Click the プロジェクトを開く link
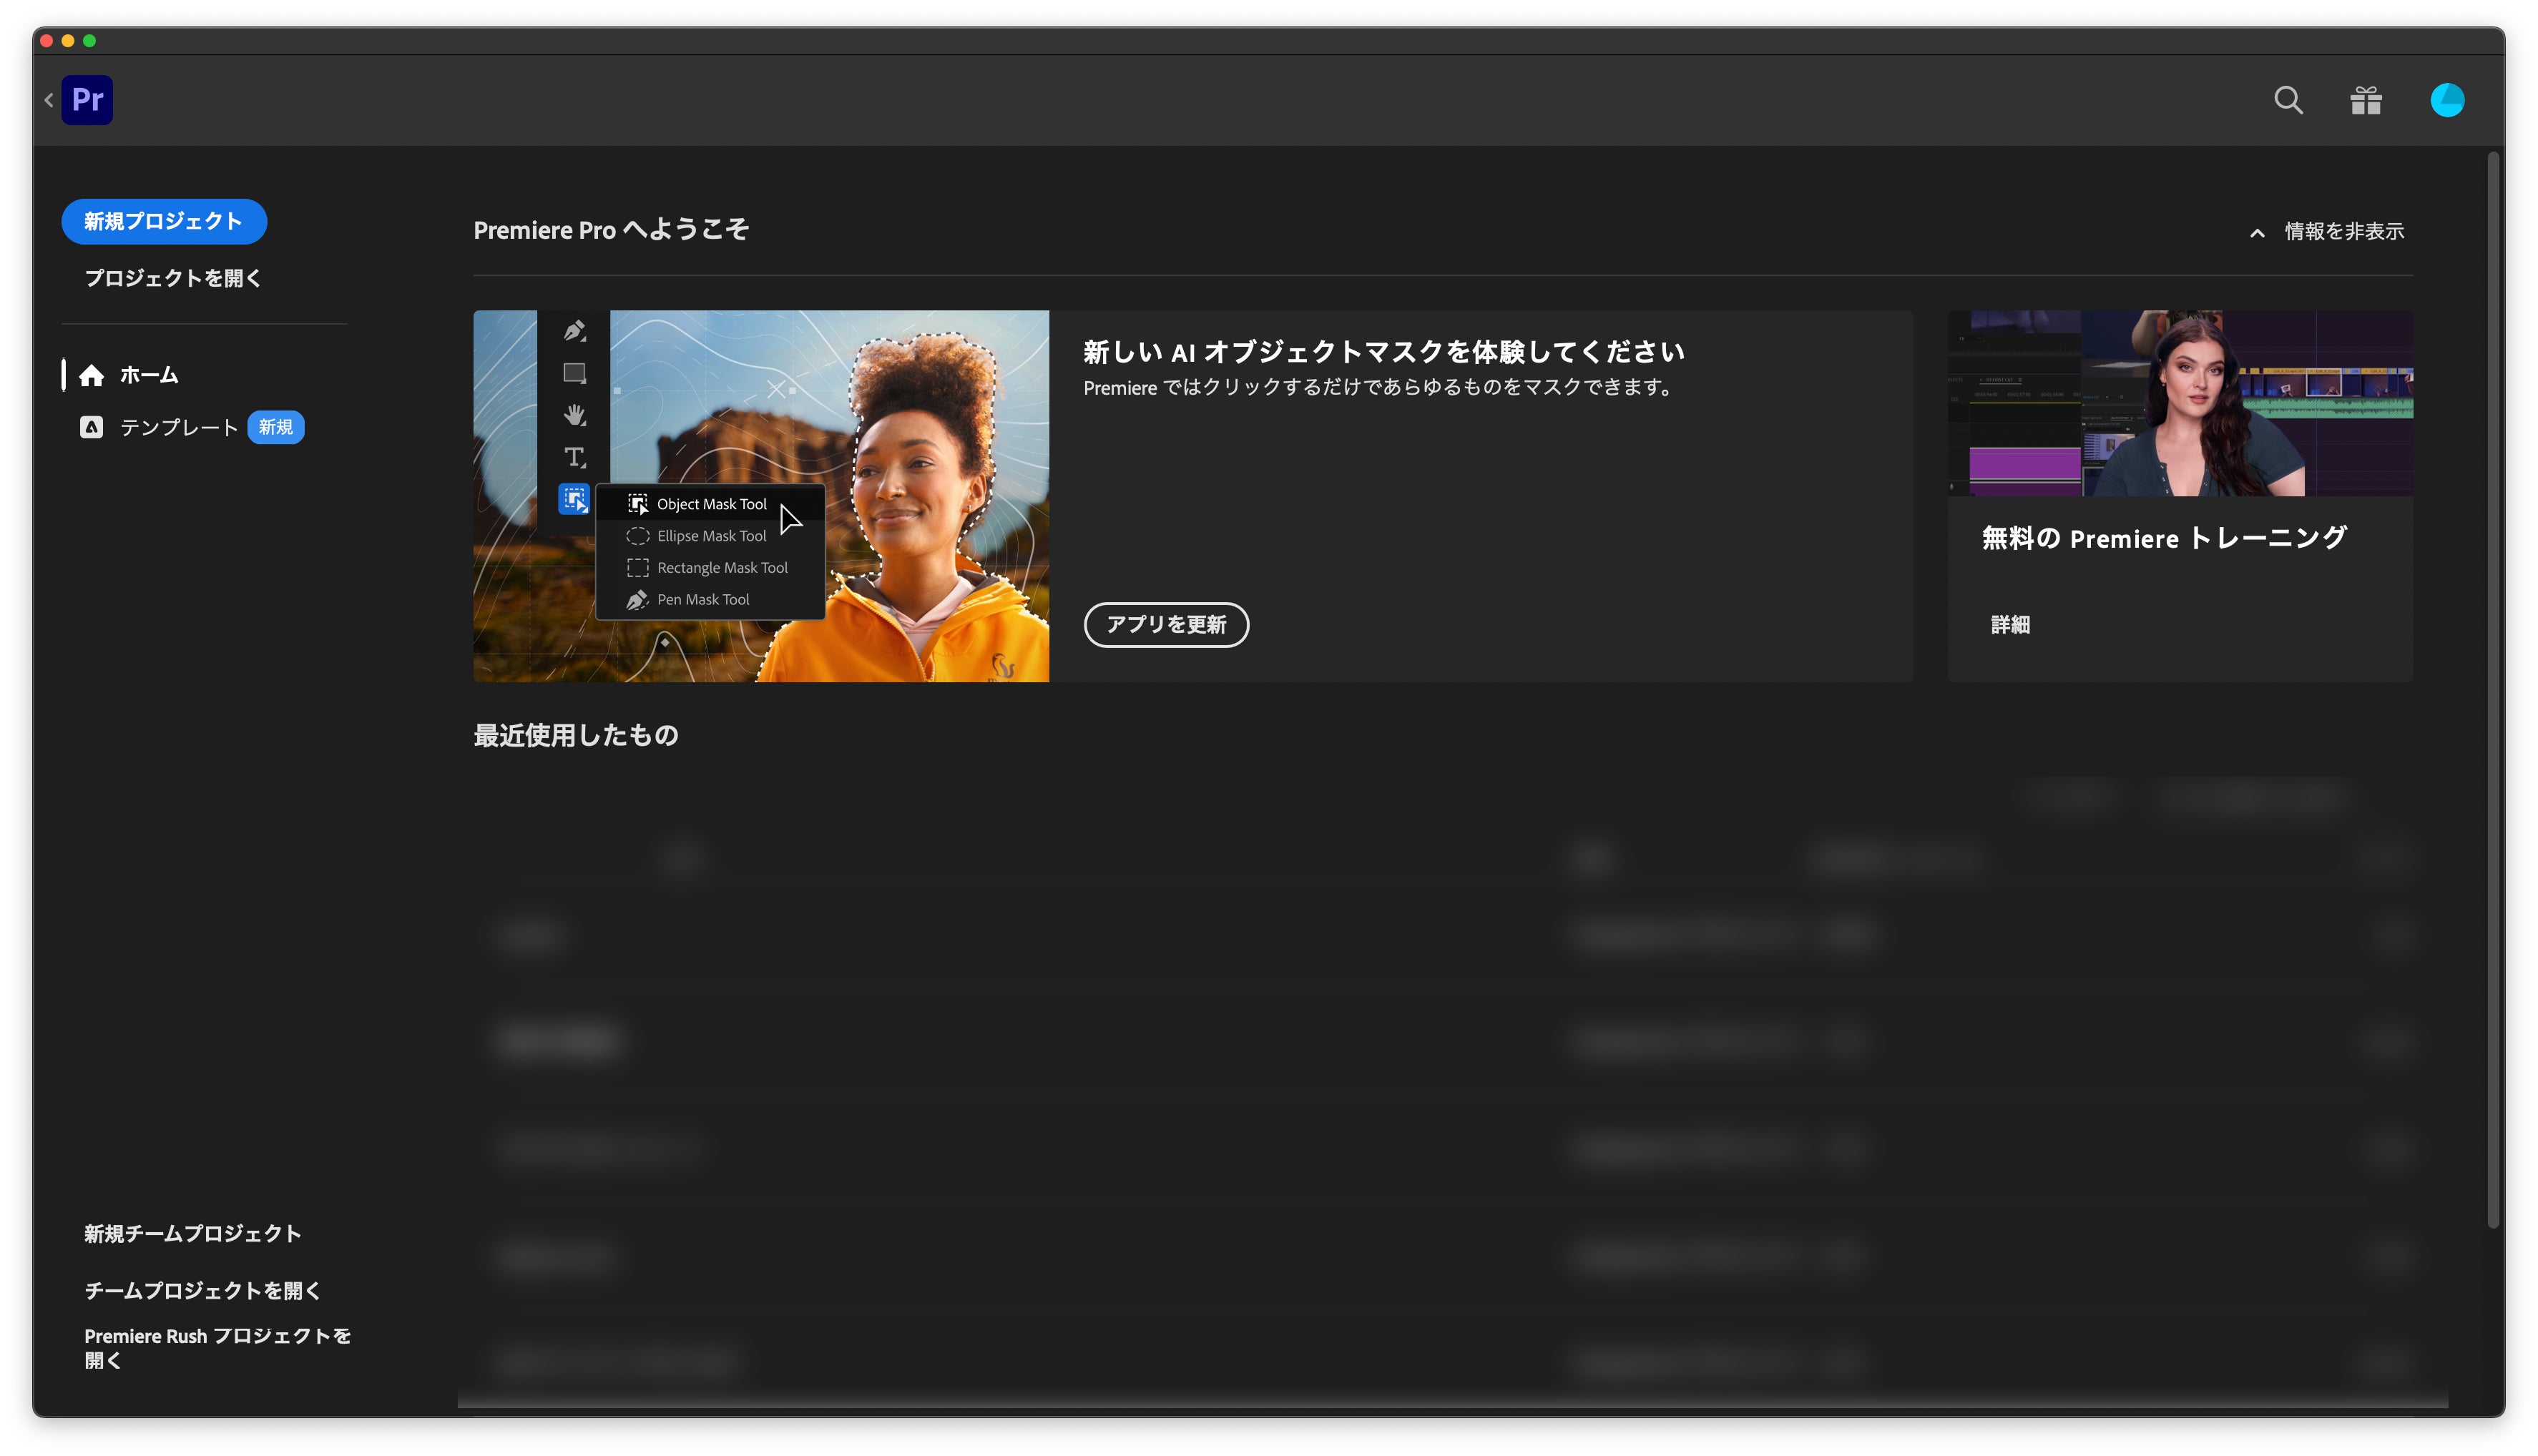The height and width of the screenshot is (1456, 2538). [172, 278]
